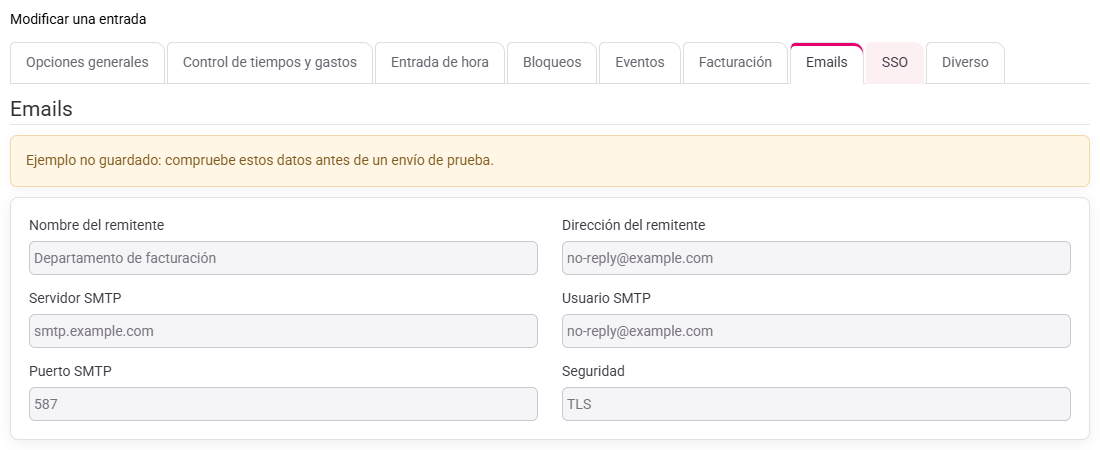The height and width of the screenshot is (450, 1100).
Task: Click the Nombre del remitente label
Action: click(97, 225)
